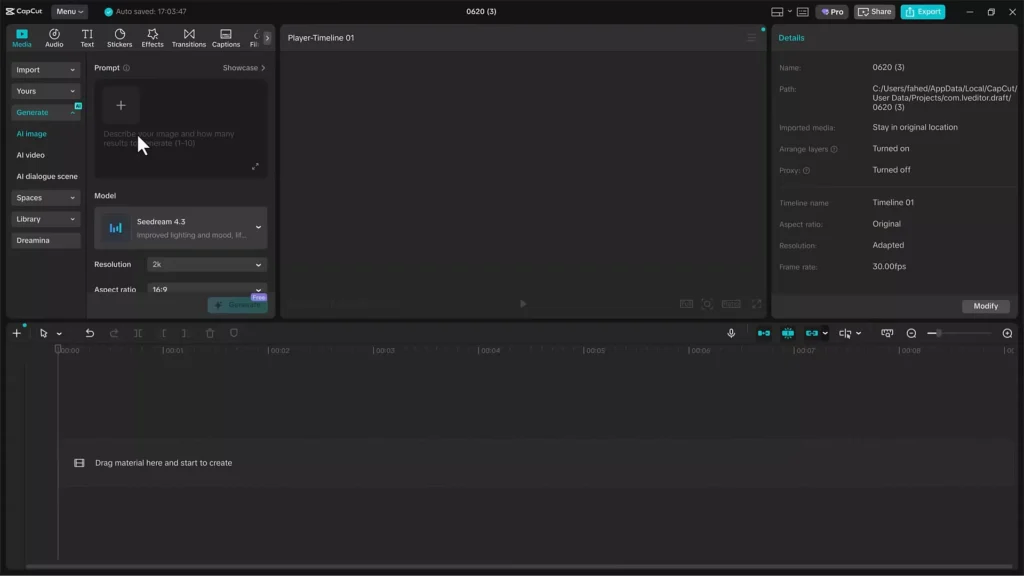
Task: Open the Audio tab
Action: click(x=54, y=38)
